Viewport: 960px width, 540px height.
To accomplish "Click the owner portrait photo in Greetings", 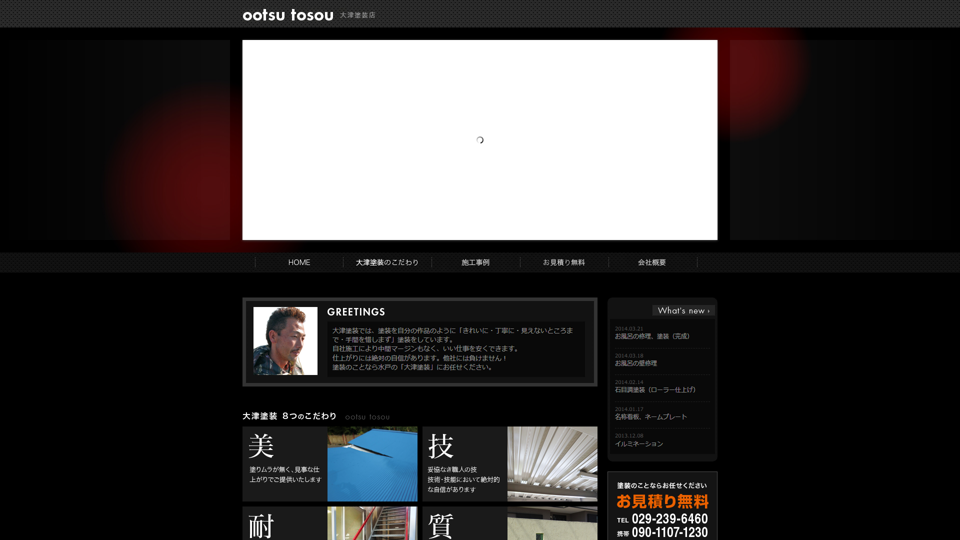I will 285,341.
